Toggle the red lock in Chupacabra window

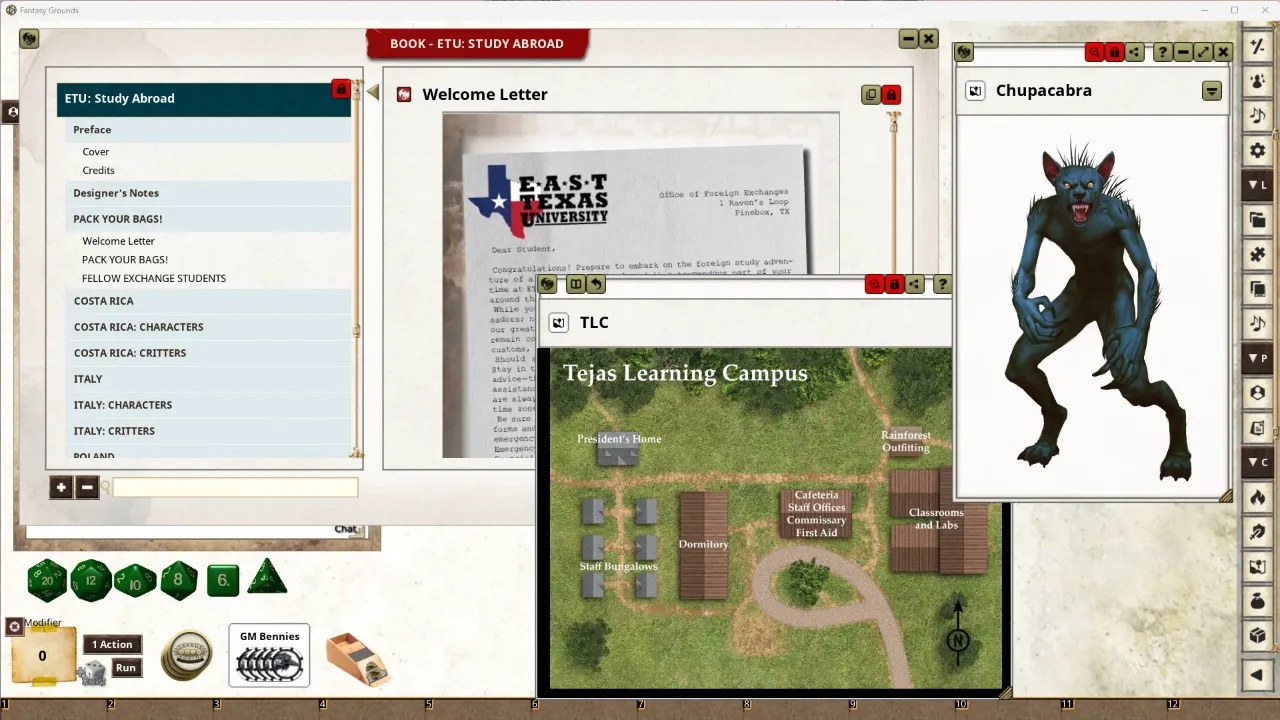coord(1114,52)
